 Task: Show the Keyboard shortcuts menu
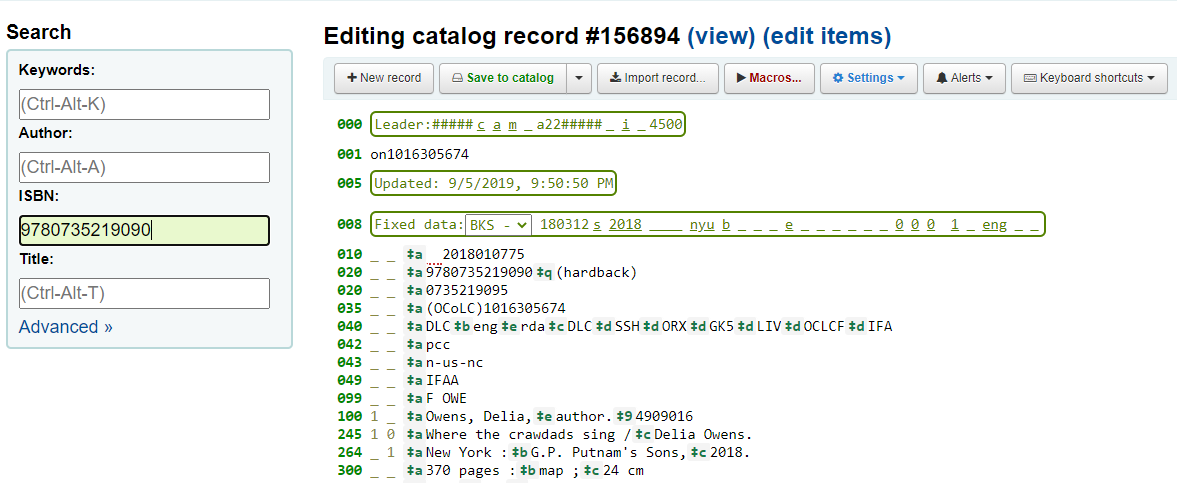1089,78
